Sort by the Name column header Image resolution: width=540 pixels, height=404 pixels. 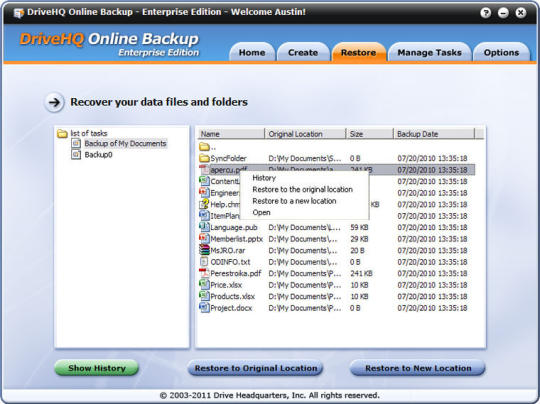231,134
